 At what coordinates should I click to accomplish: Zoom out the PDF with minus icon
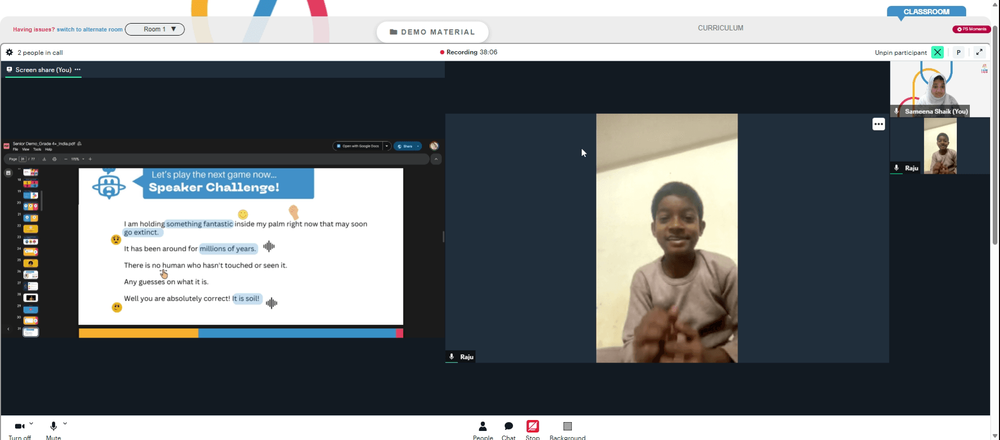[66, 159]
